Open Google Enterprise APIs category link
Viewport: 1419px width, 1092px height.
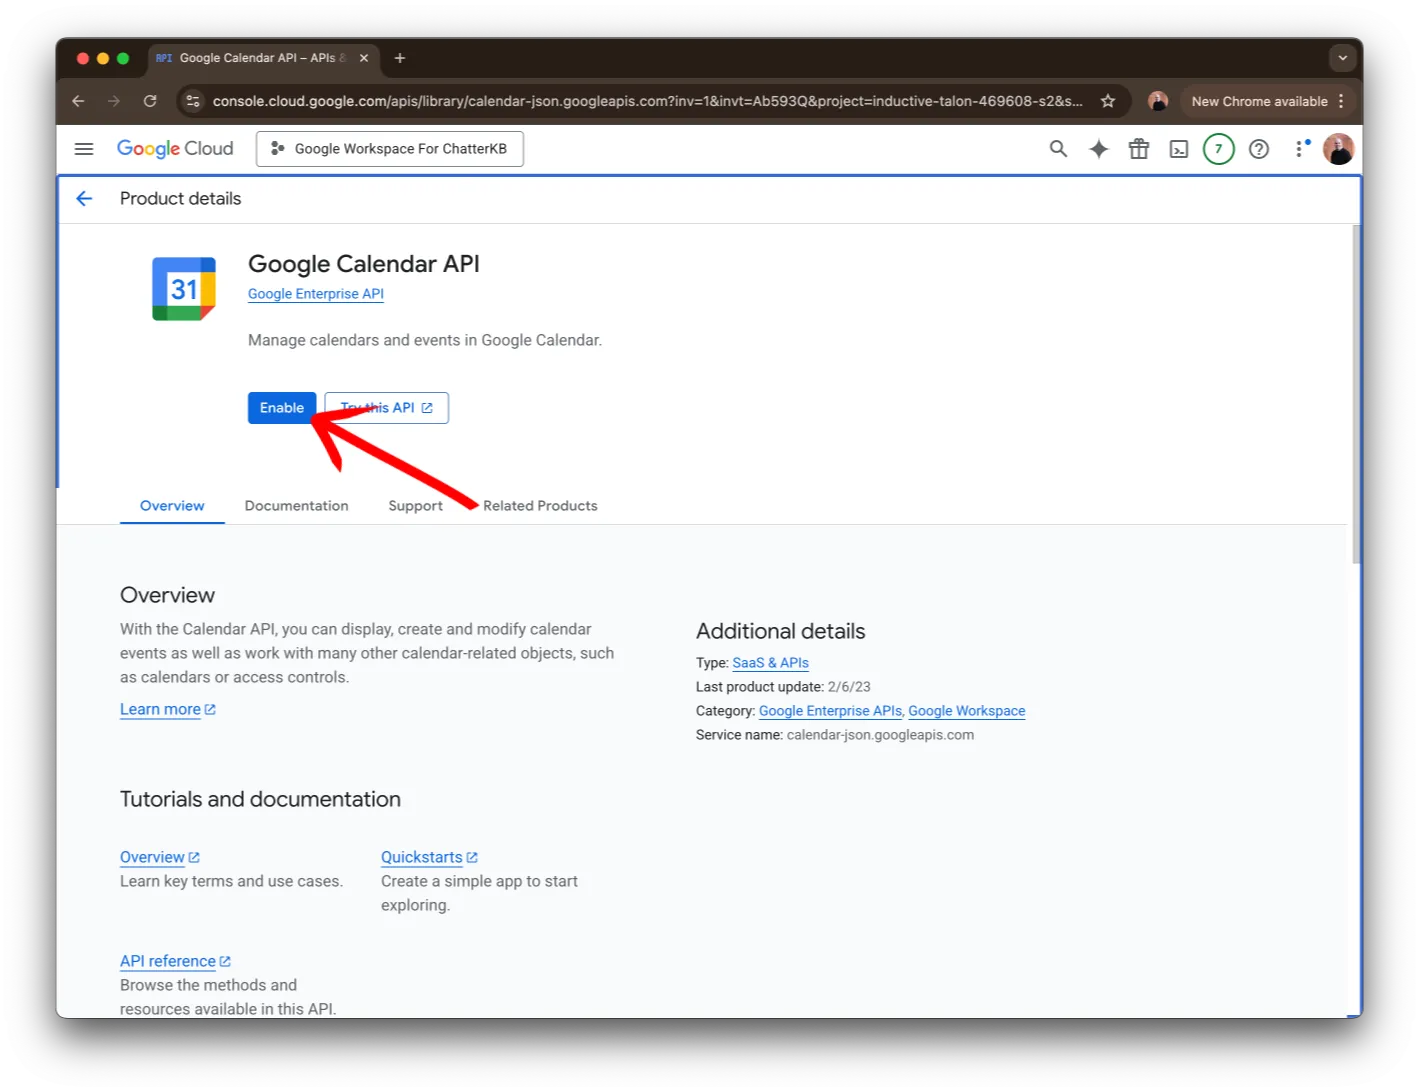[x=830, y=711]
